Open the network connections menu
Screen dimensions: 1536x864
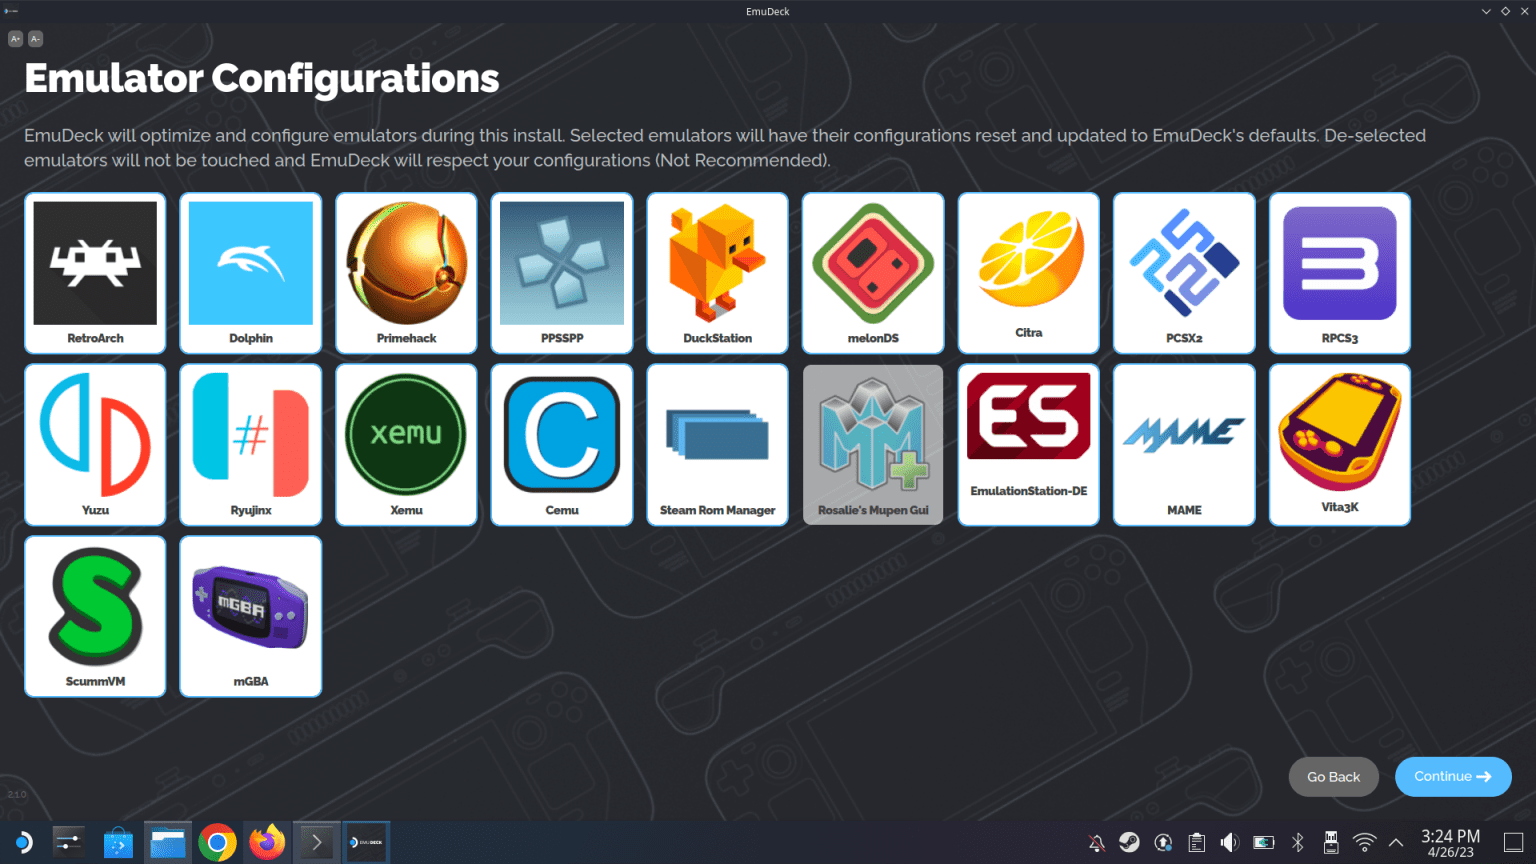click(1364, 842)
